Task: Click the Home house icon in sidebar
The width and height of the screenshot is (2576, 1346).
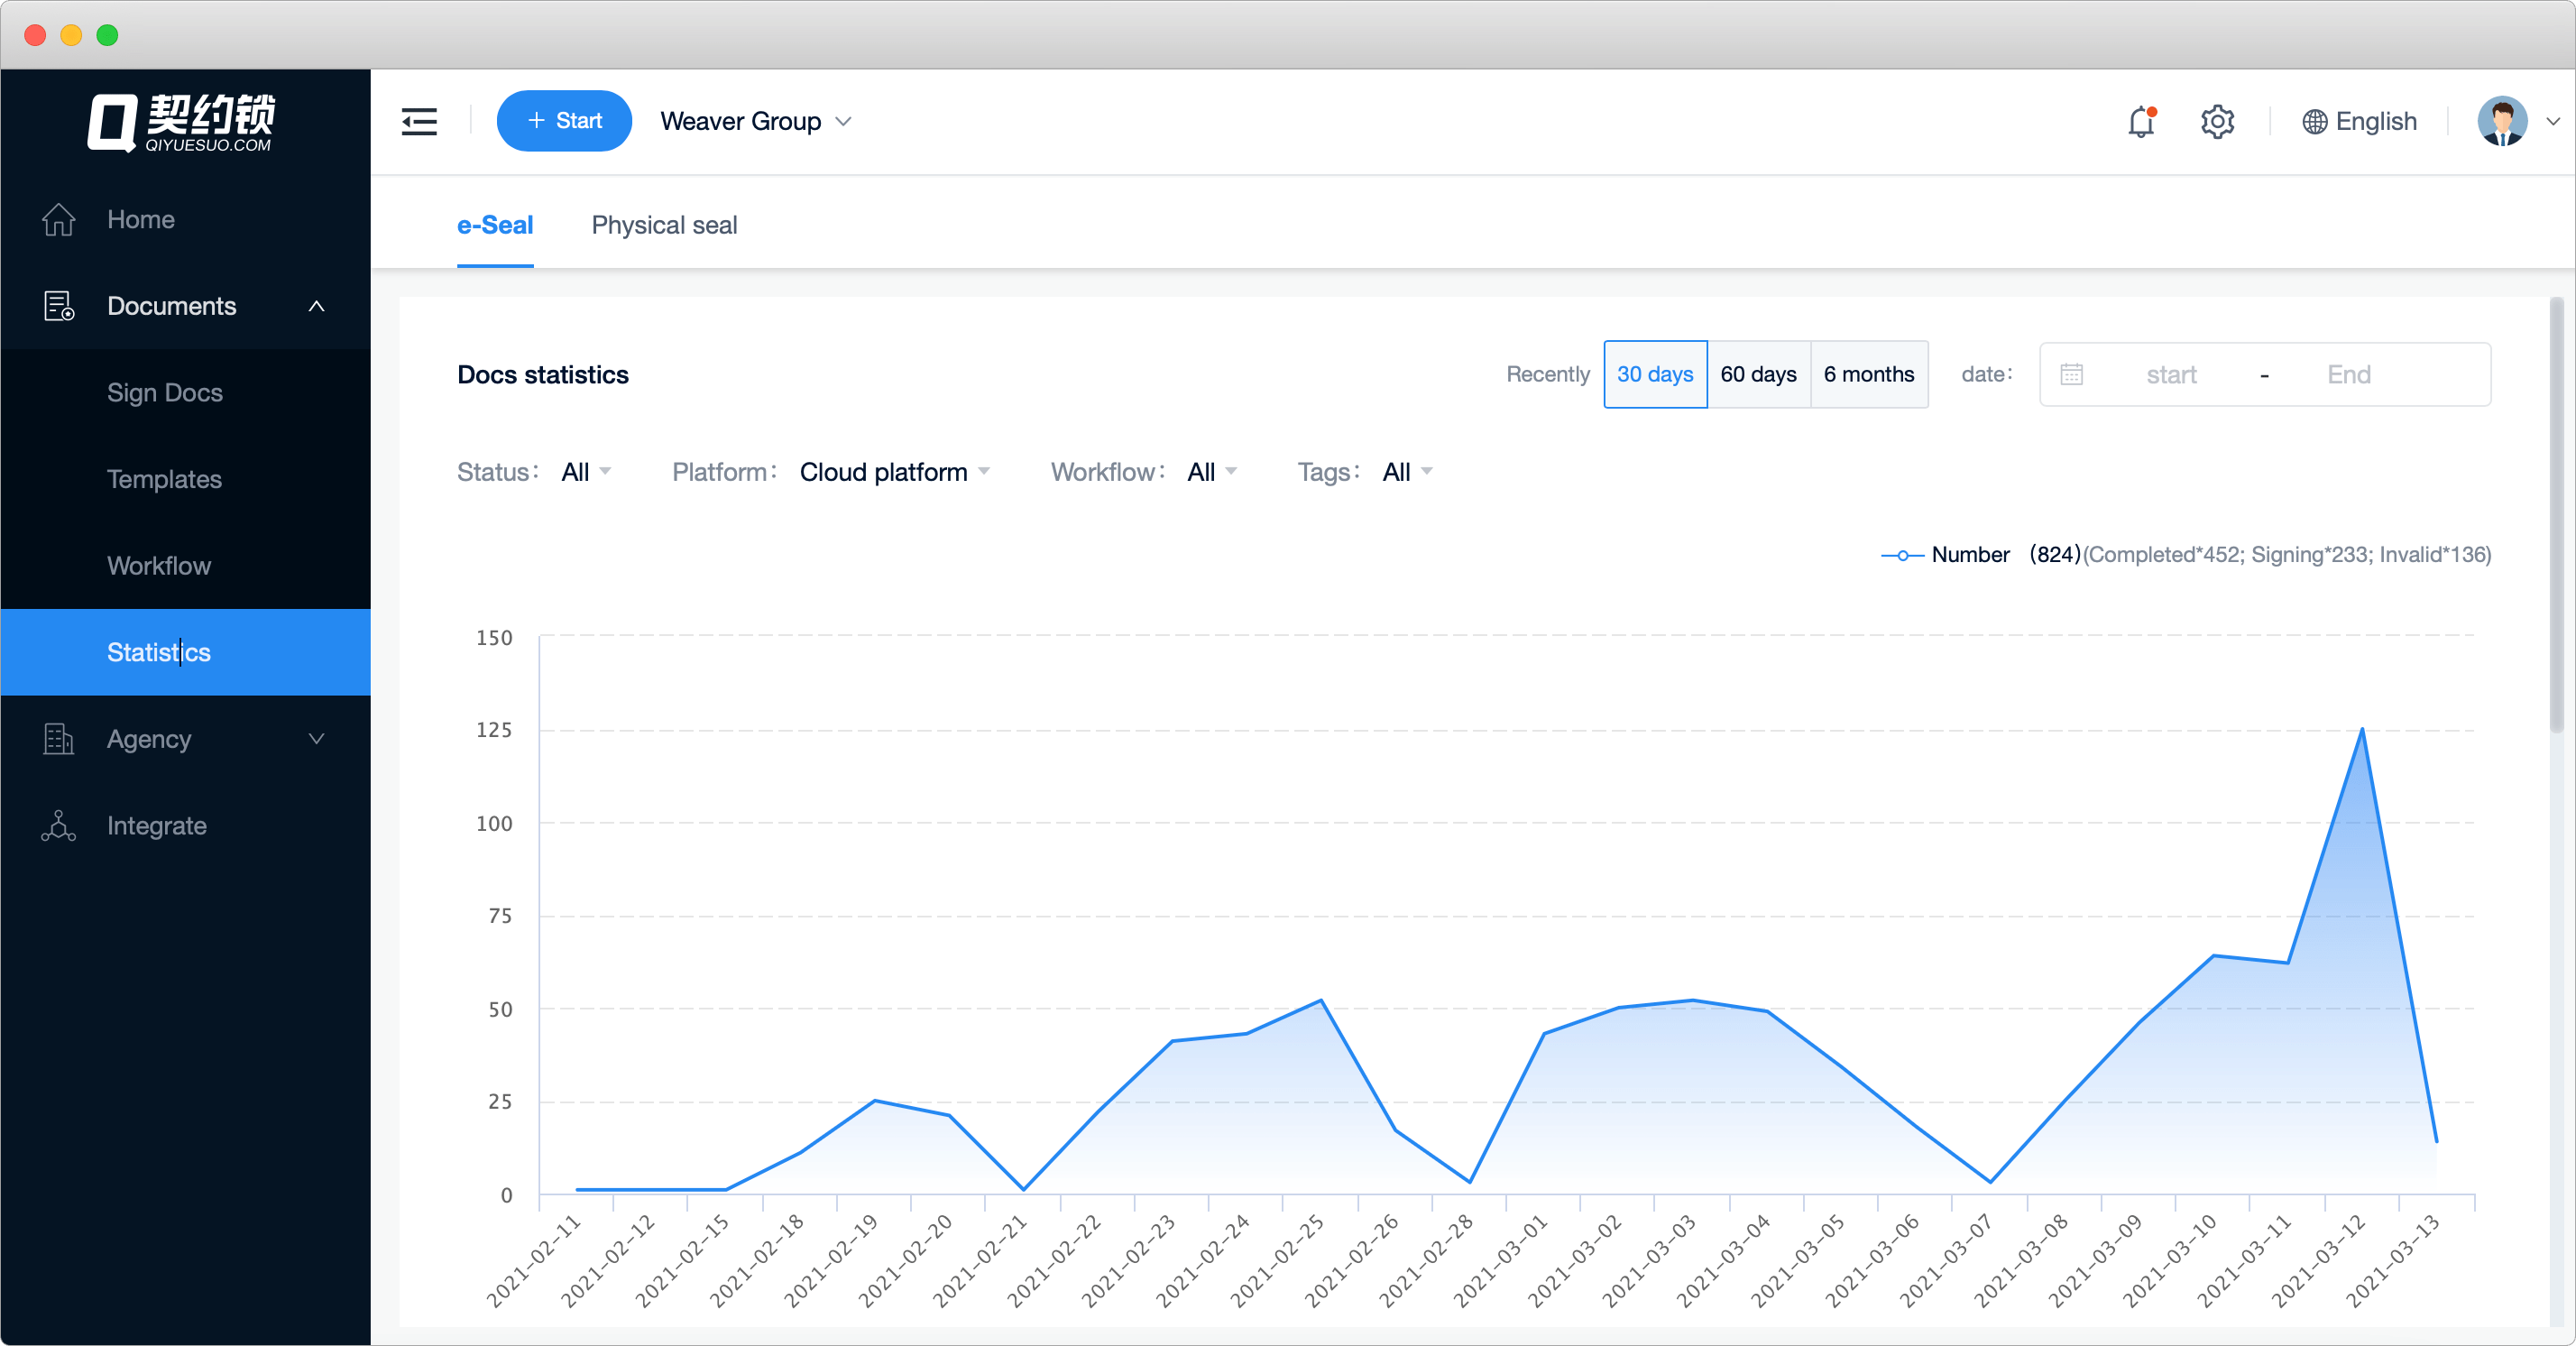Action: click(58, 219)
